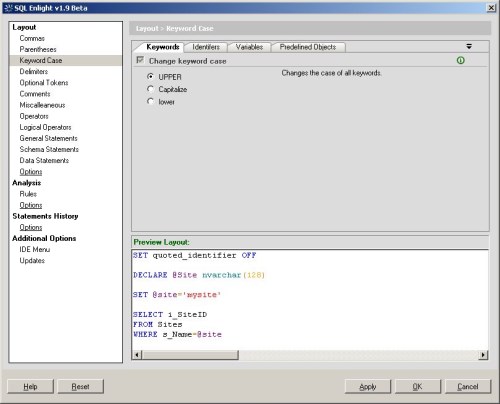Viewport: 500px width, 404px height.
Task: Open Rules under Analysis
Action: tap(28, 194)
